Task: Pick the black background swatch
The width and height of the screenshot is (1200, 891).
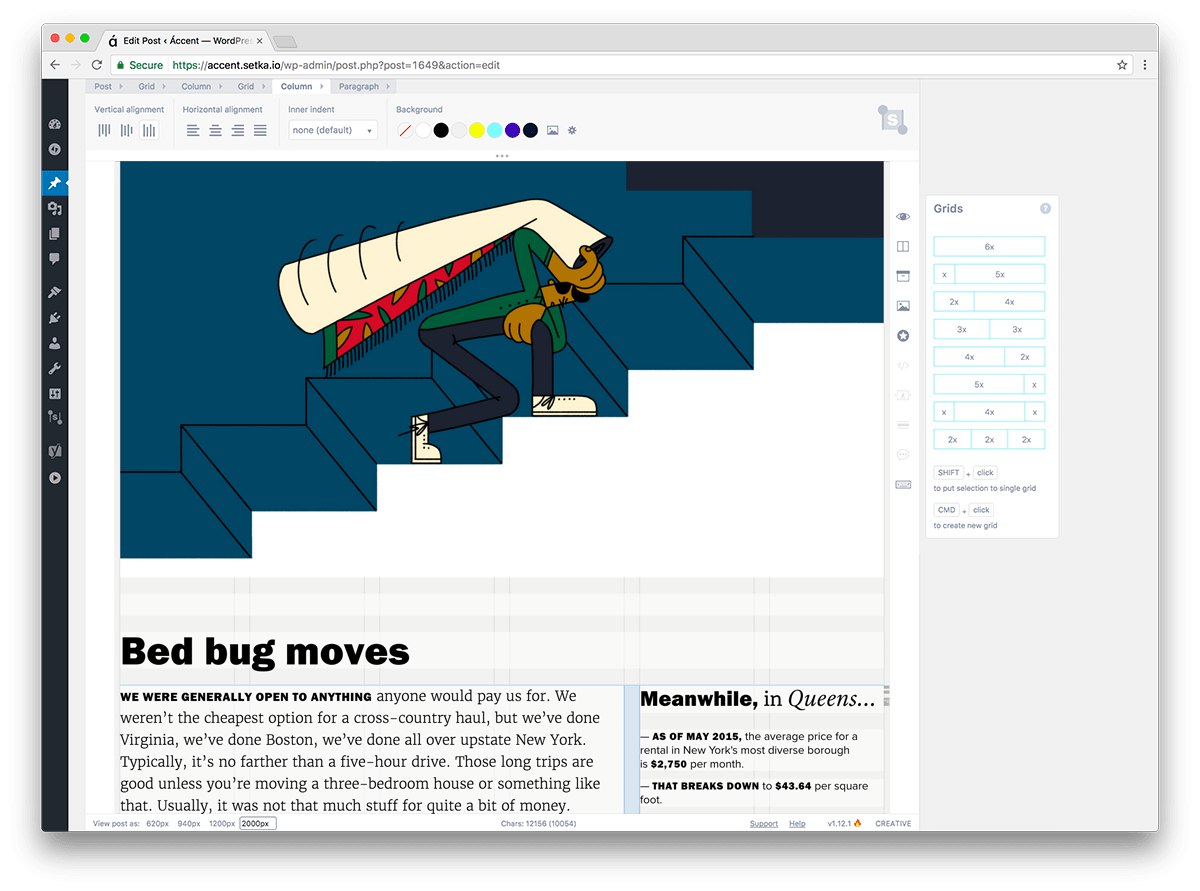Action: (441, 130)
